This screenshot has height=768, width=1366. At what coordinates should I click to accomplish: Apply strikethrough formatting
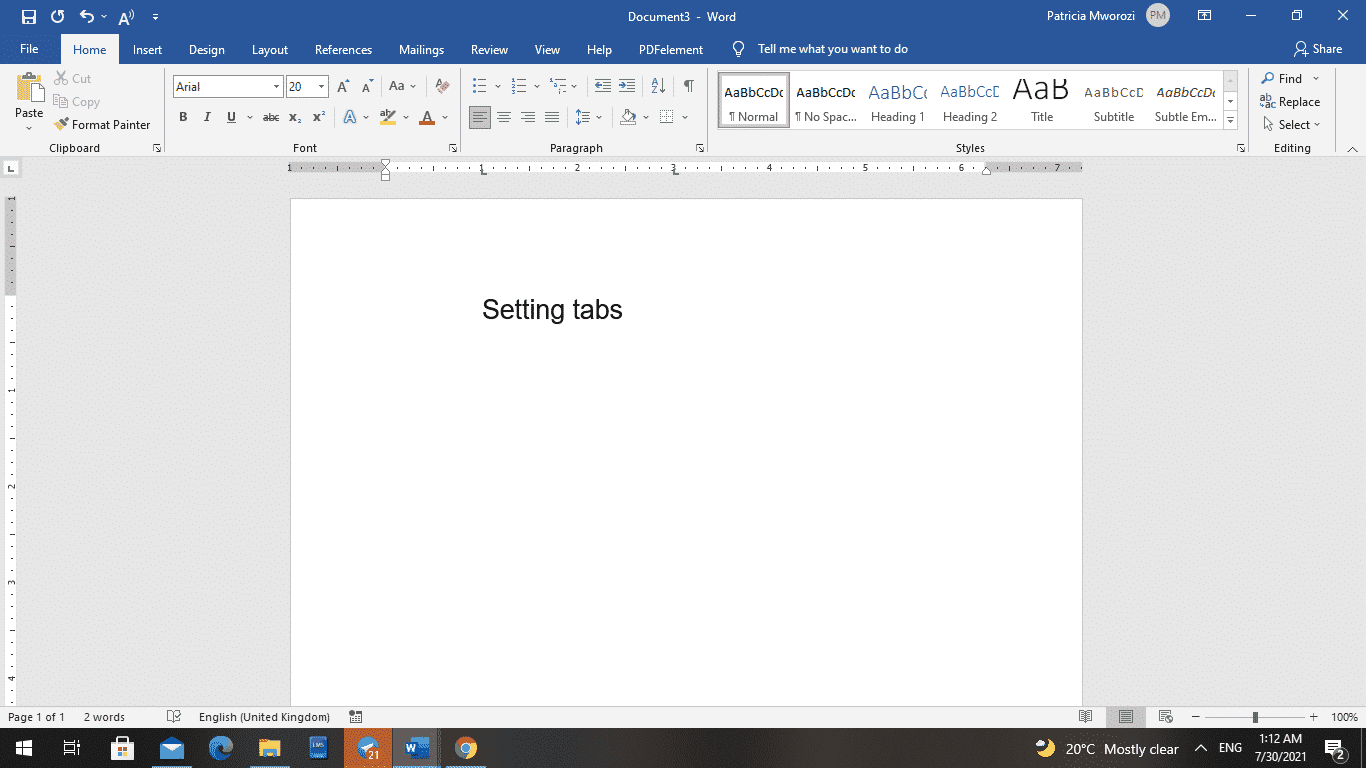coord(270,117)
